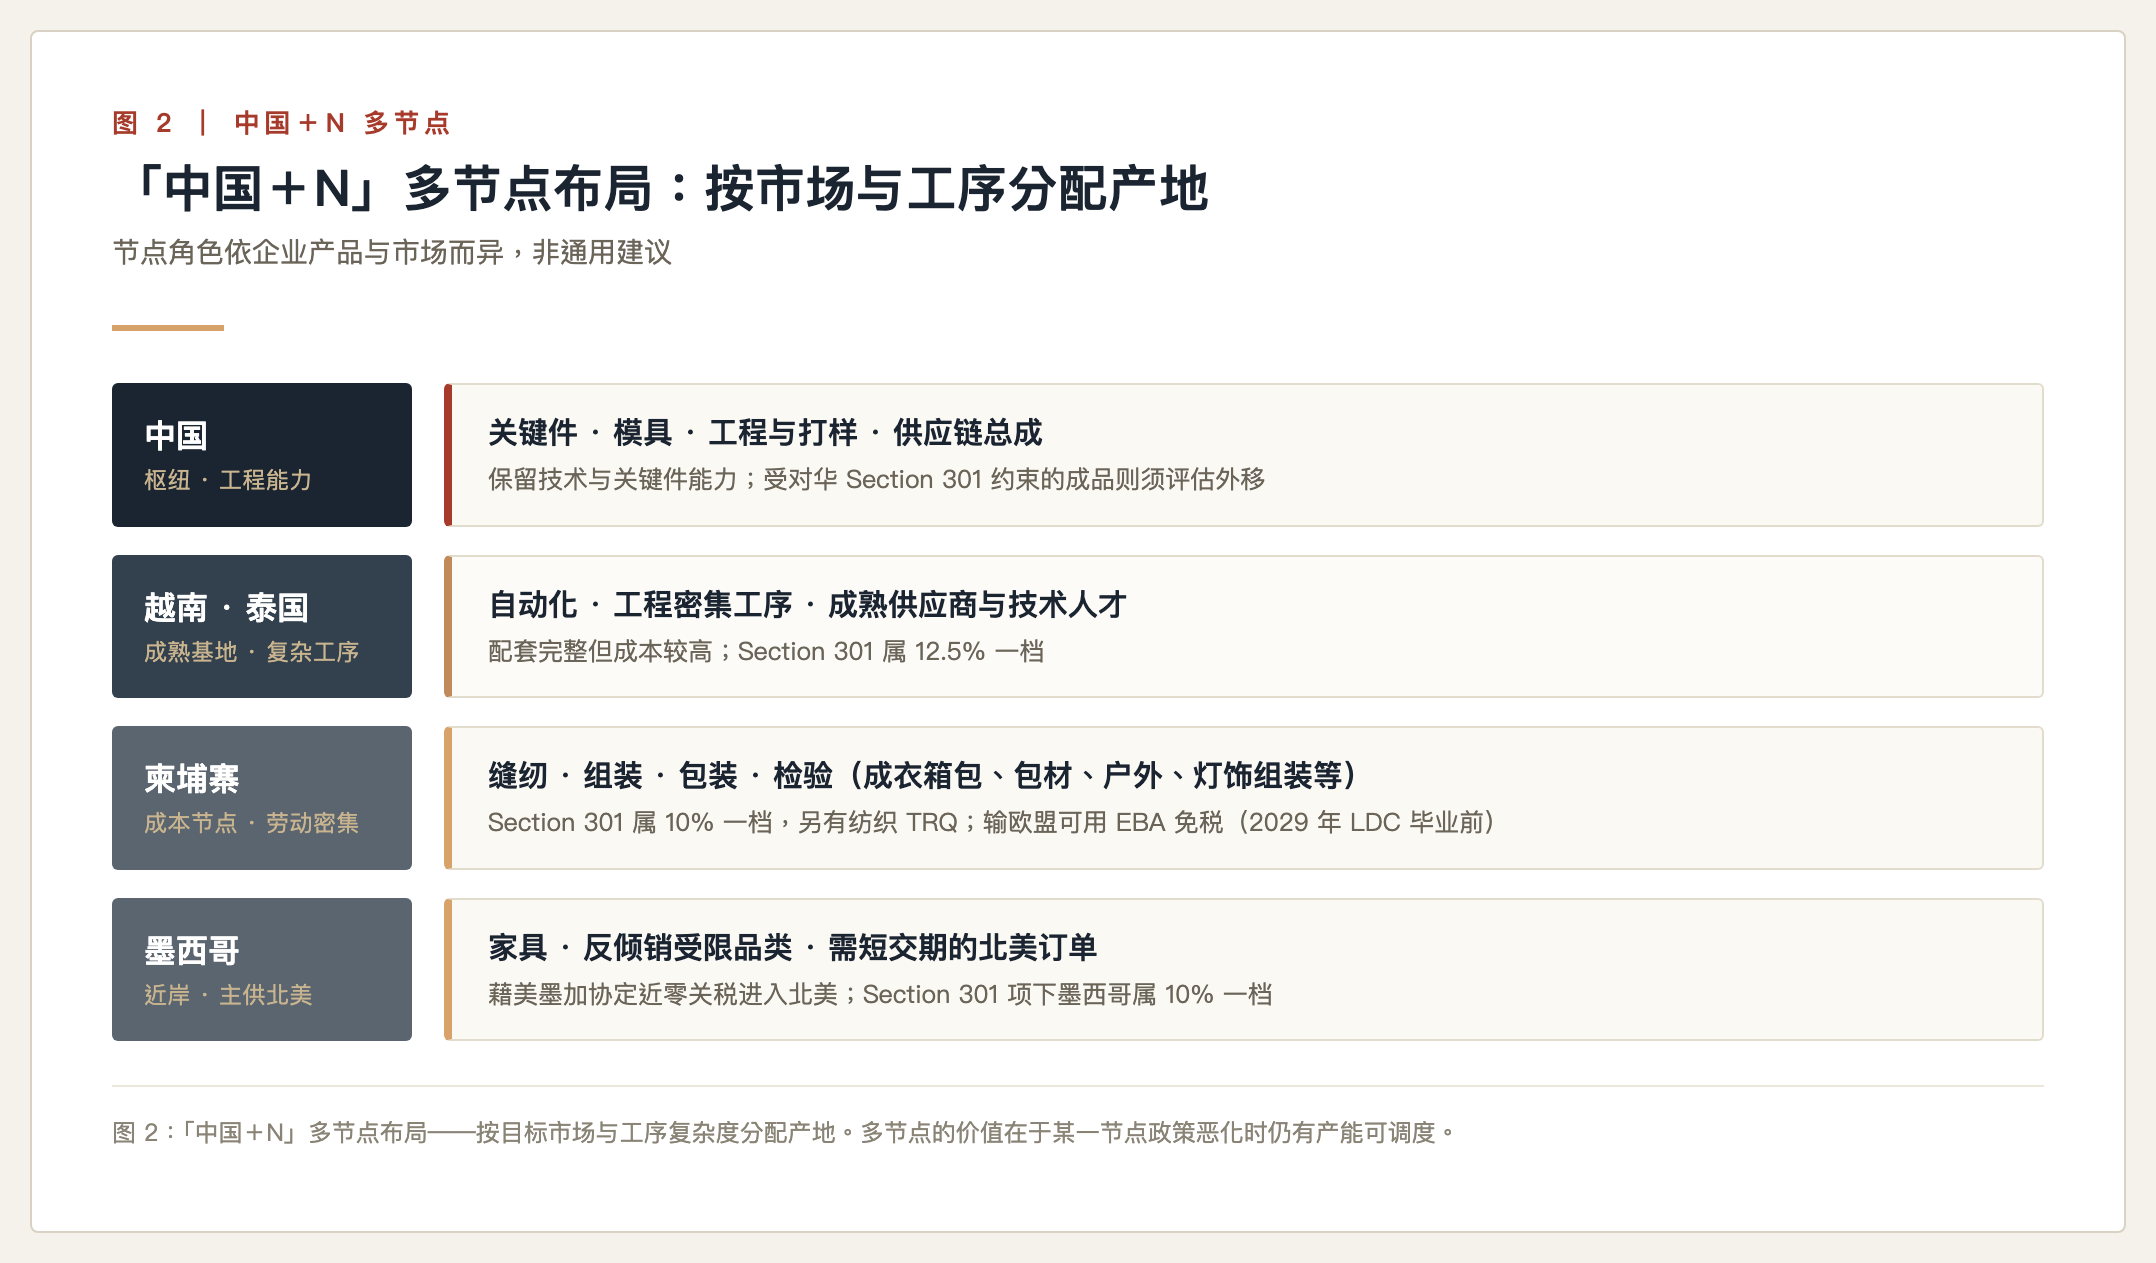Viewport: 2156px width, 1263px height.
Task: Click the 成熟基地 · 复杂工序 subtitle
Action: 252,653
